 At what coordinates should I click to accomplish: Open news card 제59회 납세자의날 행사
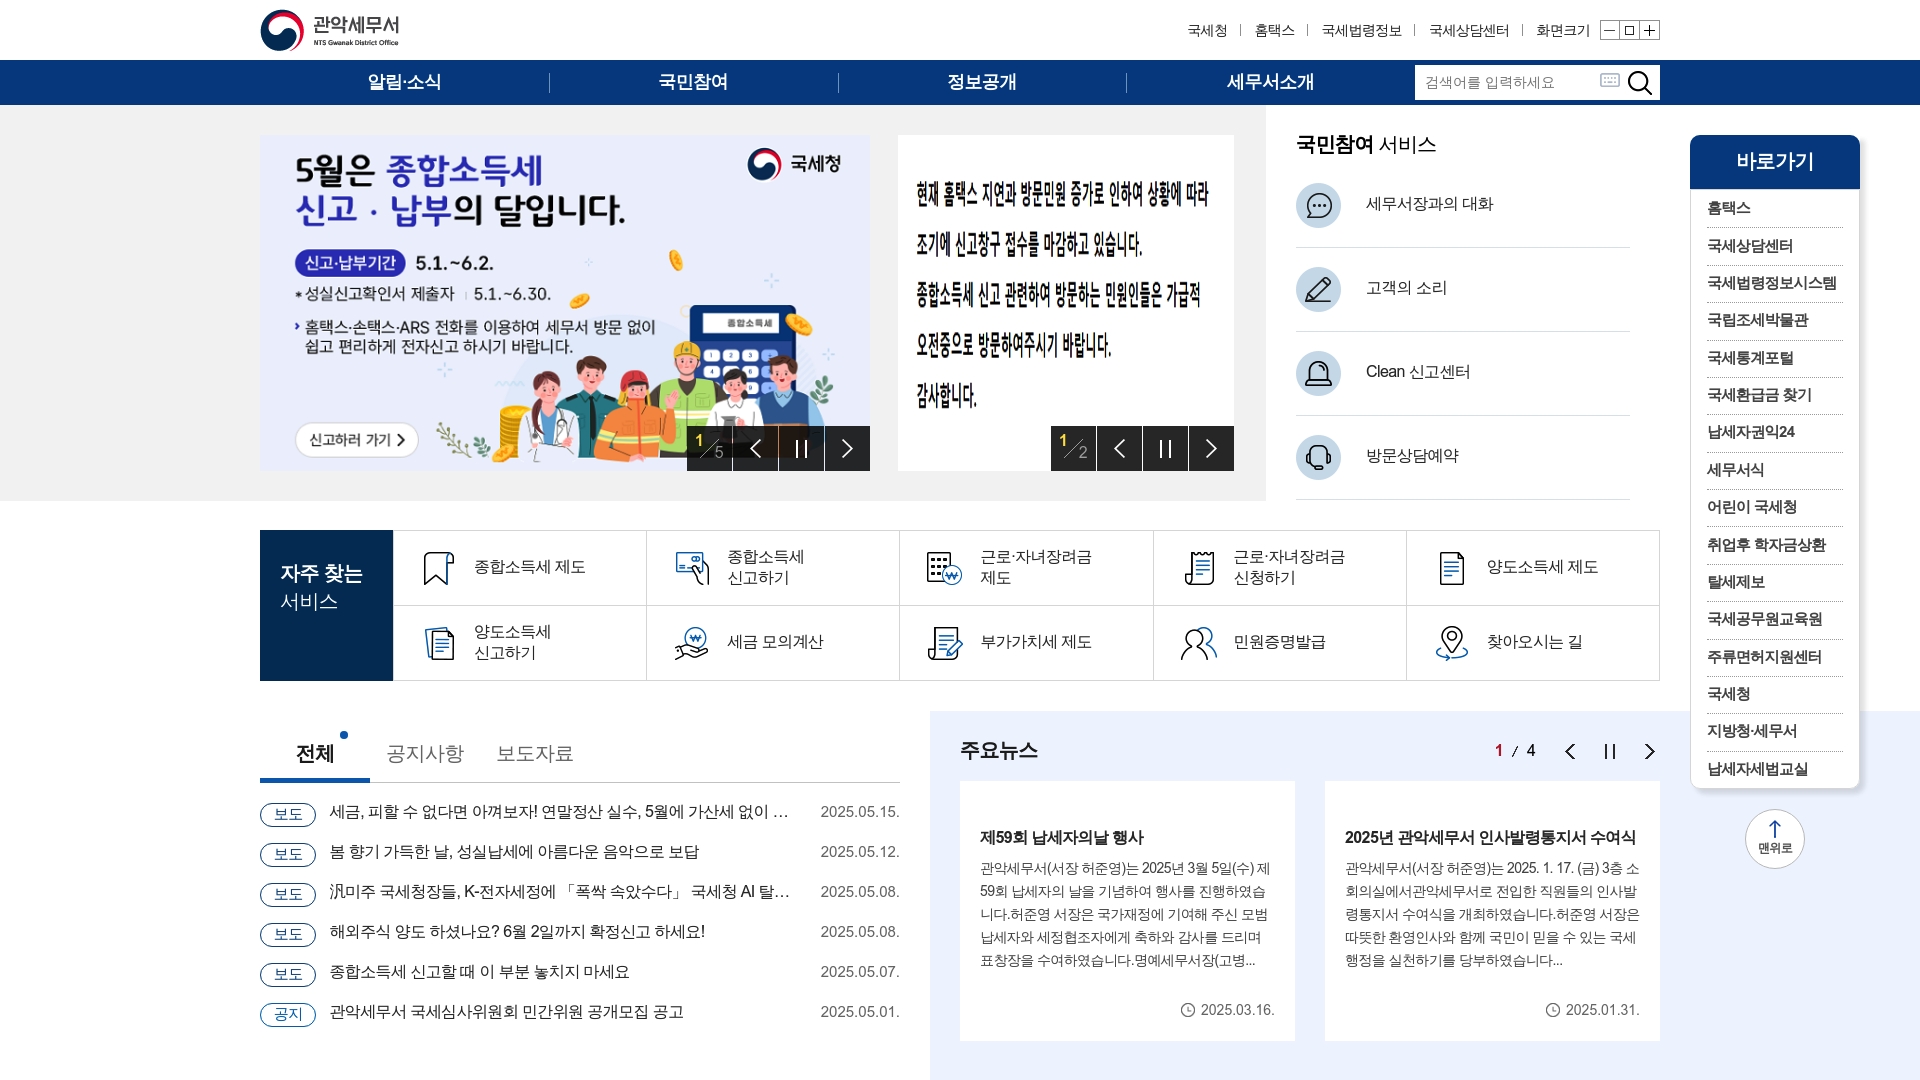[x=1127, y=911]
